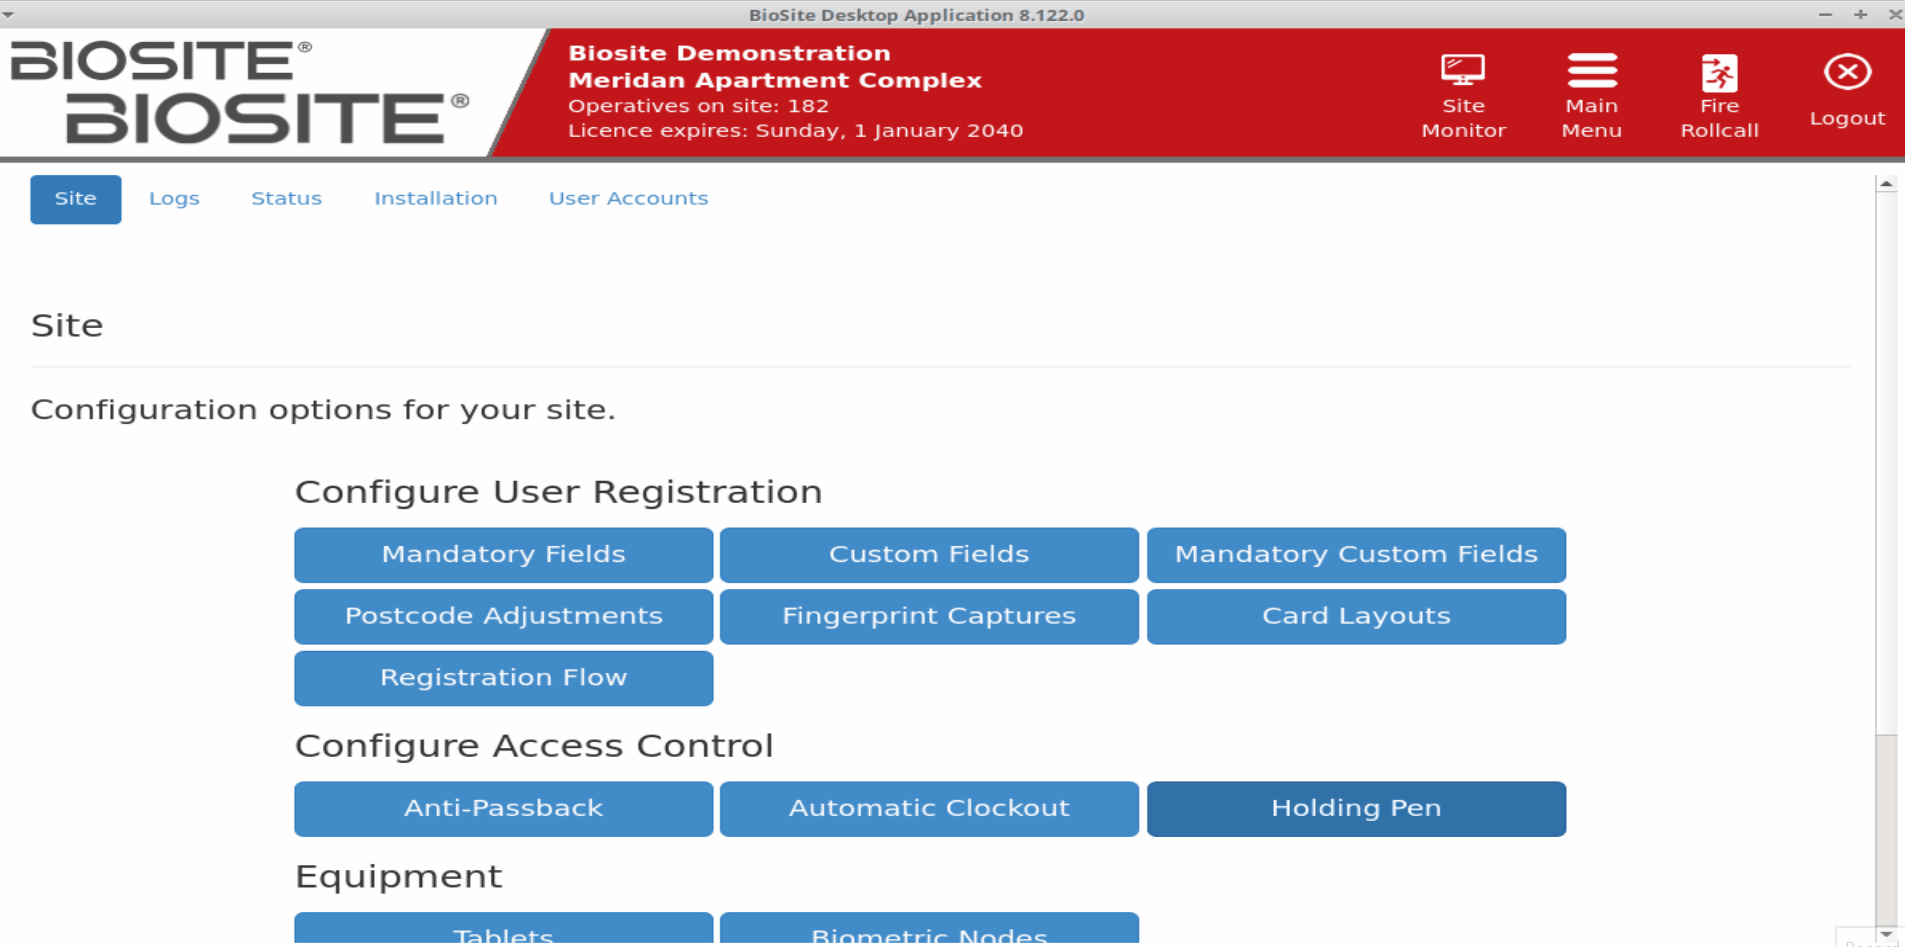This screenshot has width=1905, height=947.
Task: Open Fingerprint Captures settings
Action: pos(929,616)
